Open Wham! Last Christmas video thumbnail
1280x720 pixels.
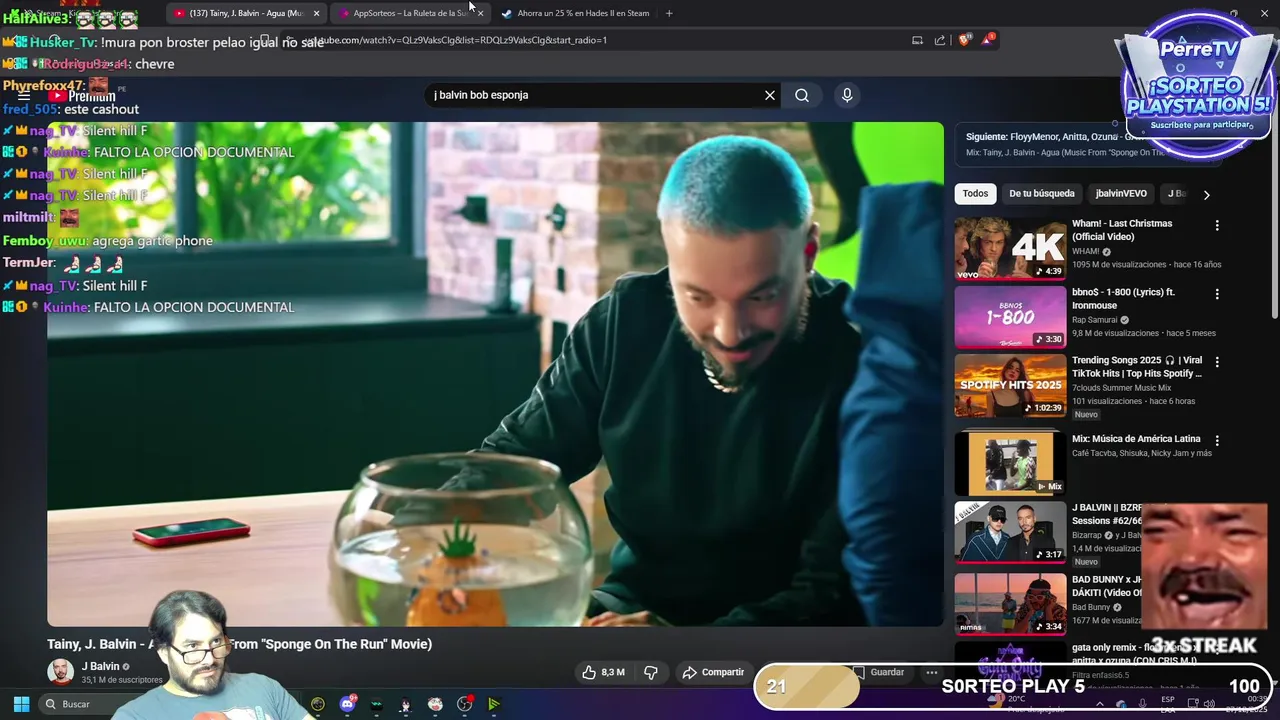tap(1010, 248)
